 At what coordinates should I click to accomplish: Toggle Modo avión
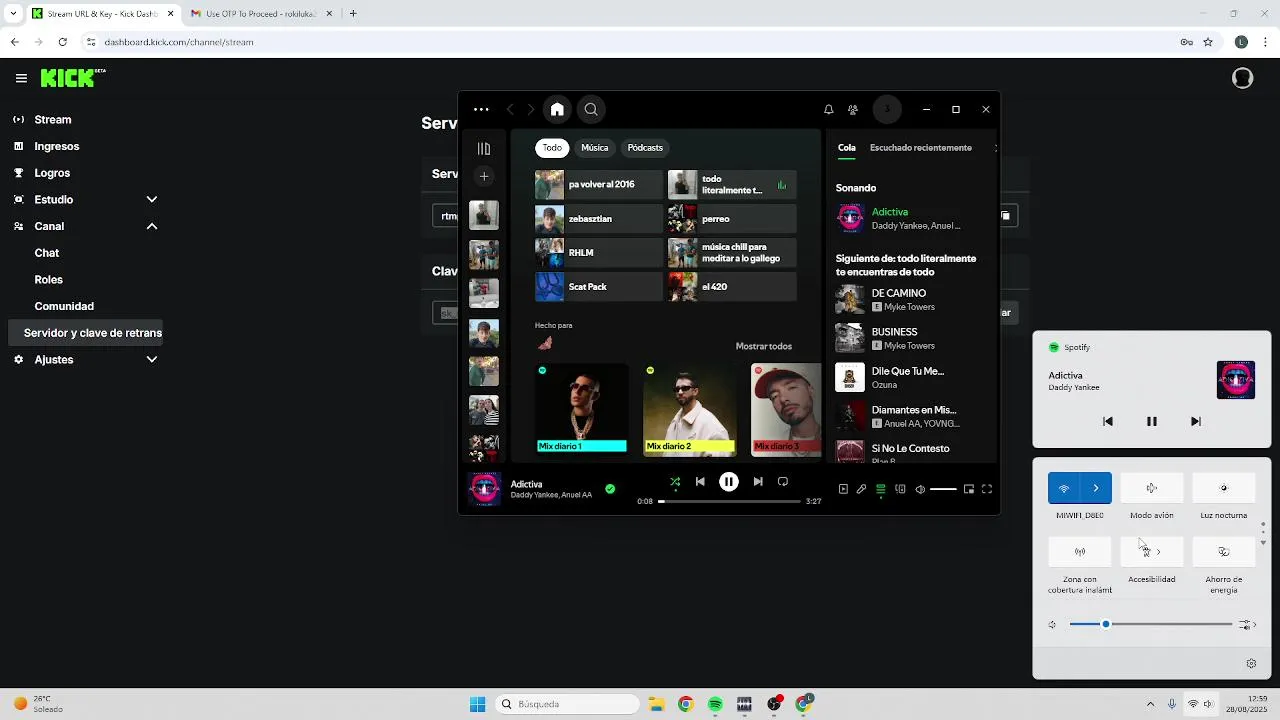pos(1152,488)
